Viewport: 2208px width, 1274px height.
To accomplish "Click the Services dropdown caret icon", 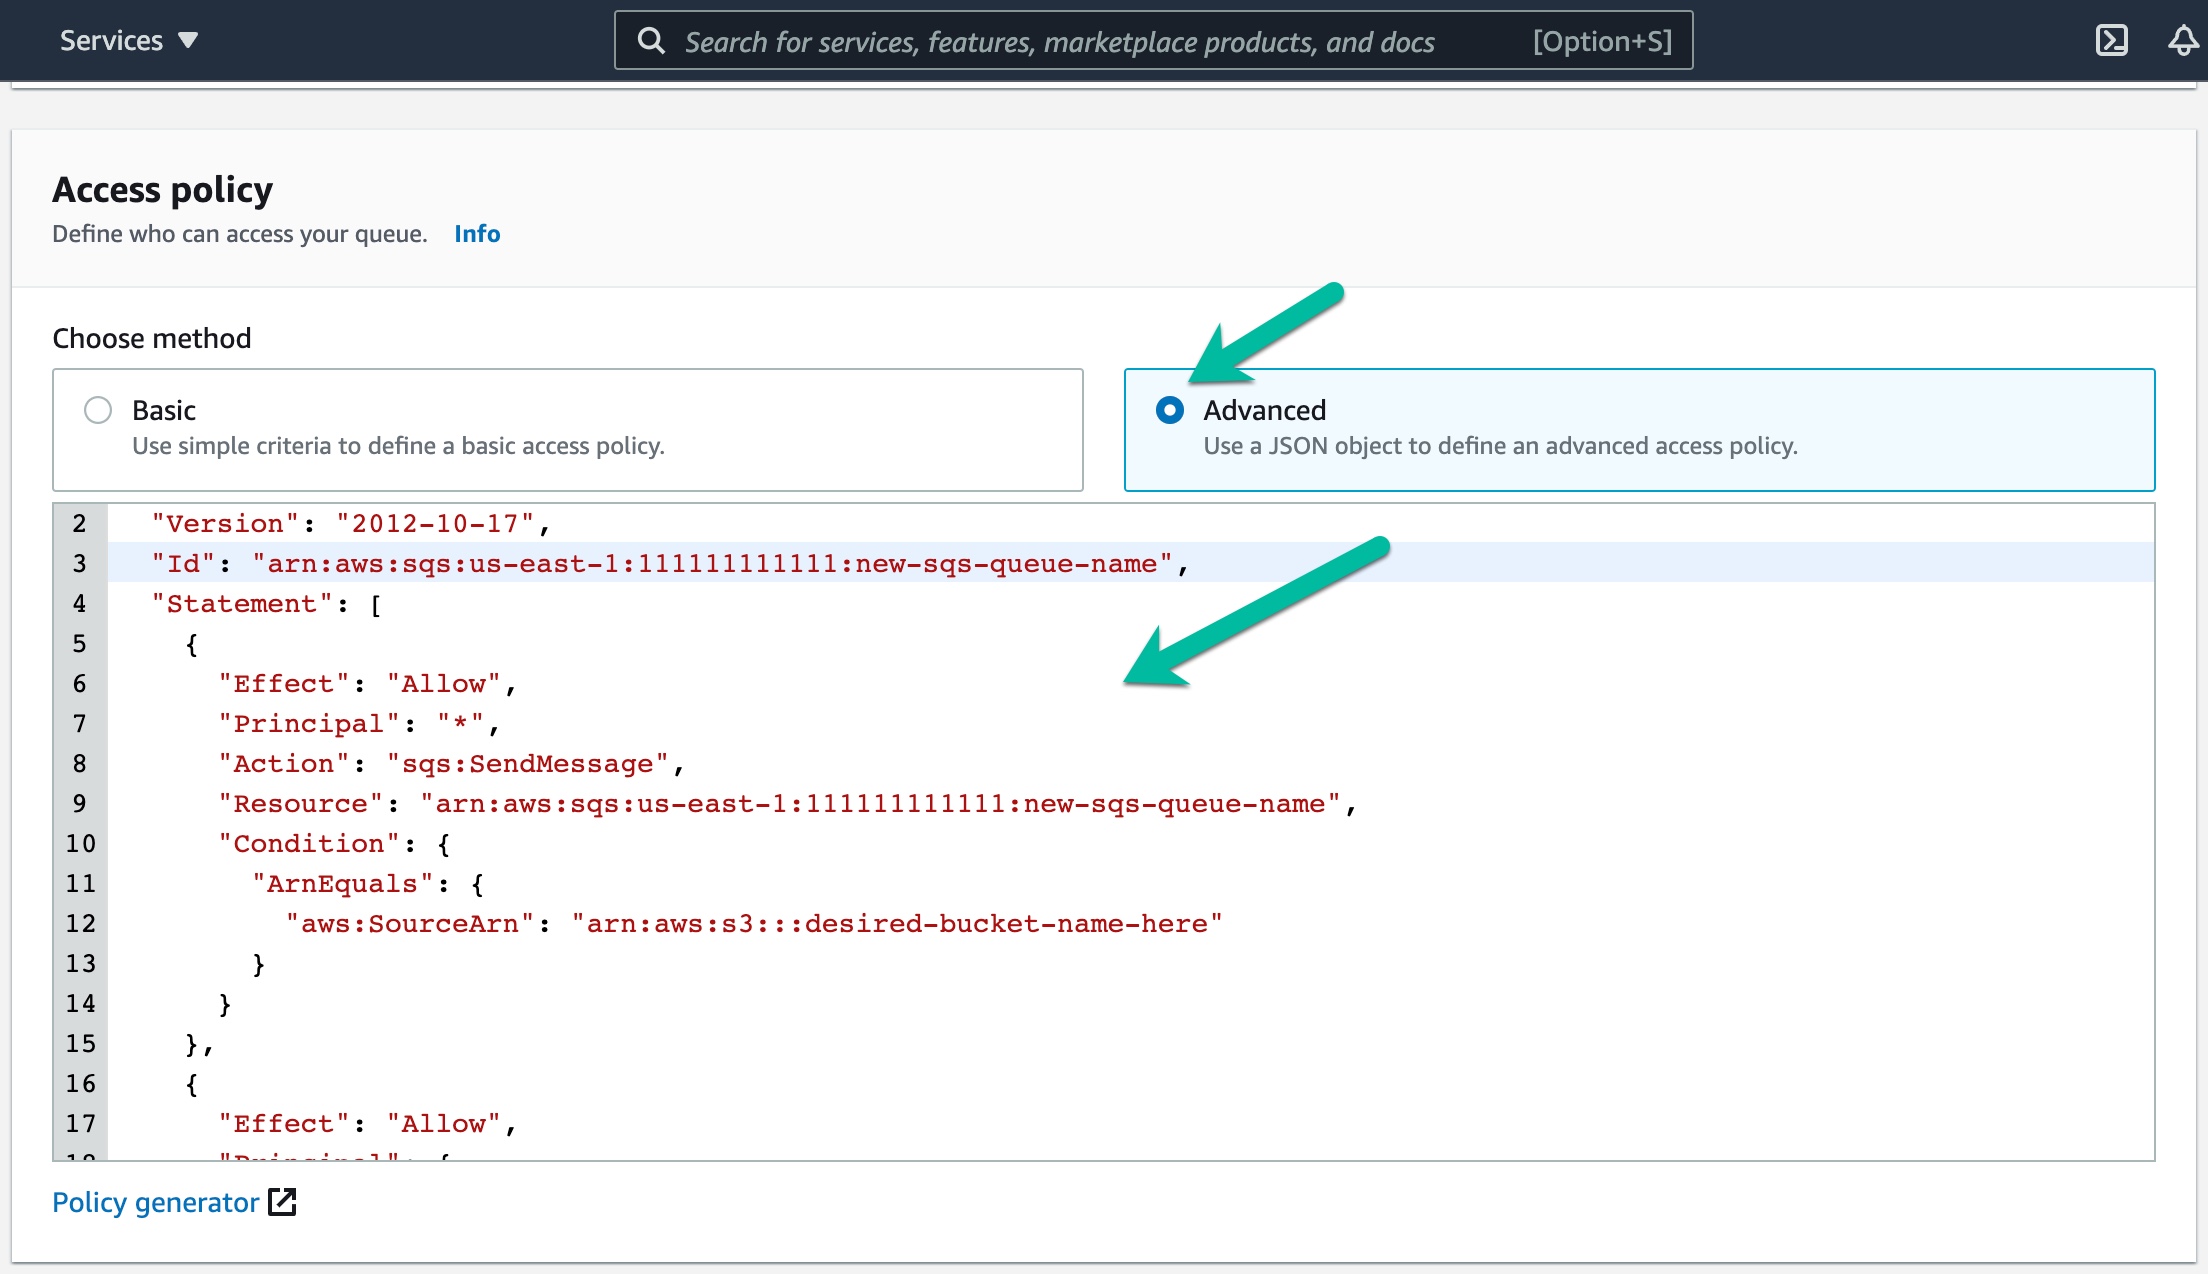I will [186, 42].
